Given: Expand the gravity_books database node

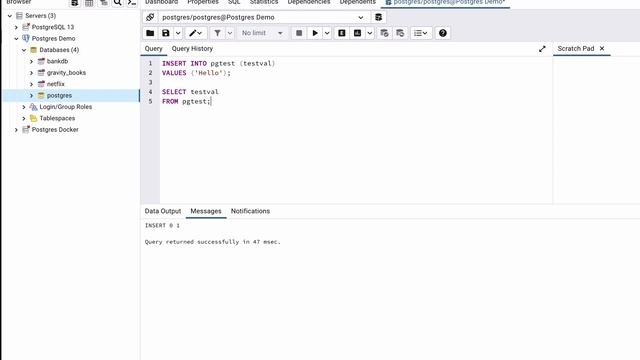Looking at the screenshot, I should [x=31, y=73].
